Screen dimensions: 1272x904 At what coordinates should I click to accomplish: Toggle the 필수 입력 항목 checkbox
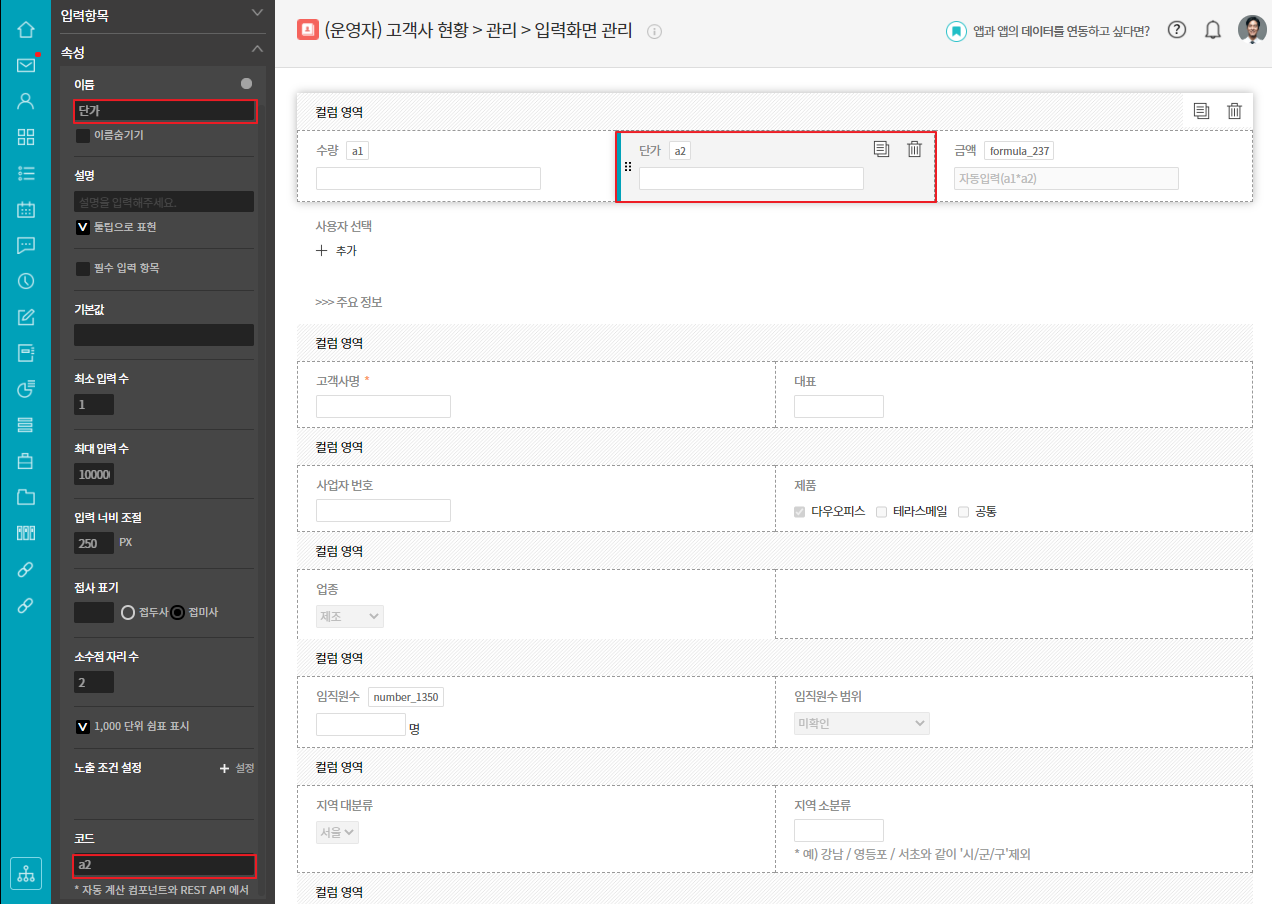click(x=83, y=268)
